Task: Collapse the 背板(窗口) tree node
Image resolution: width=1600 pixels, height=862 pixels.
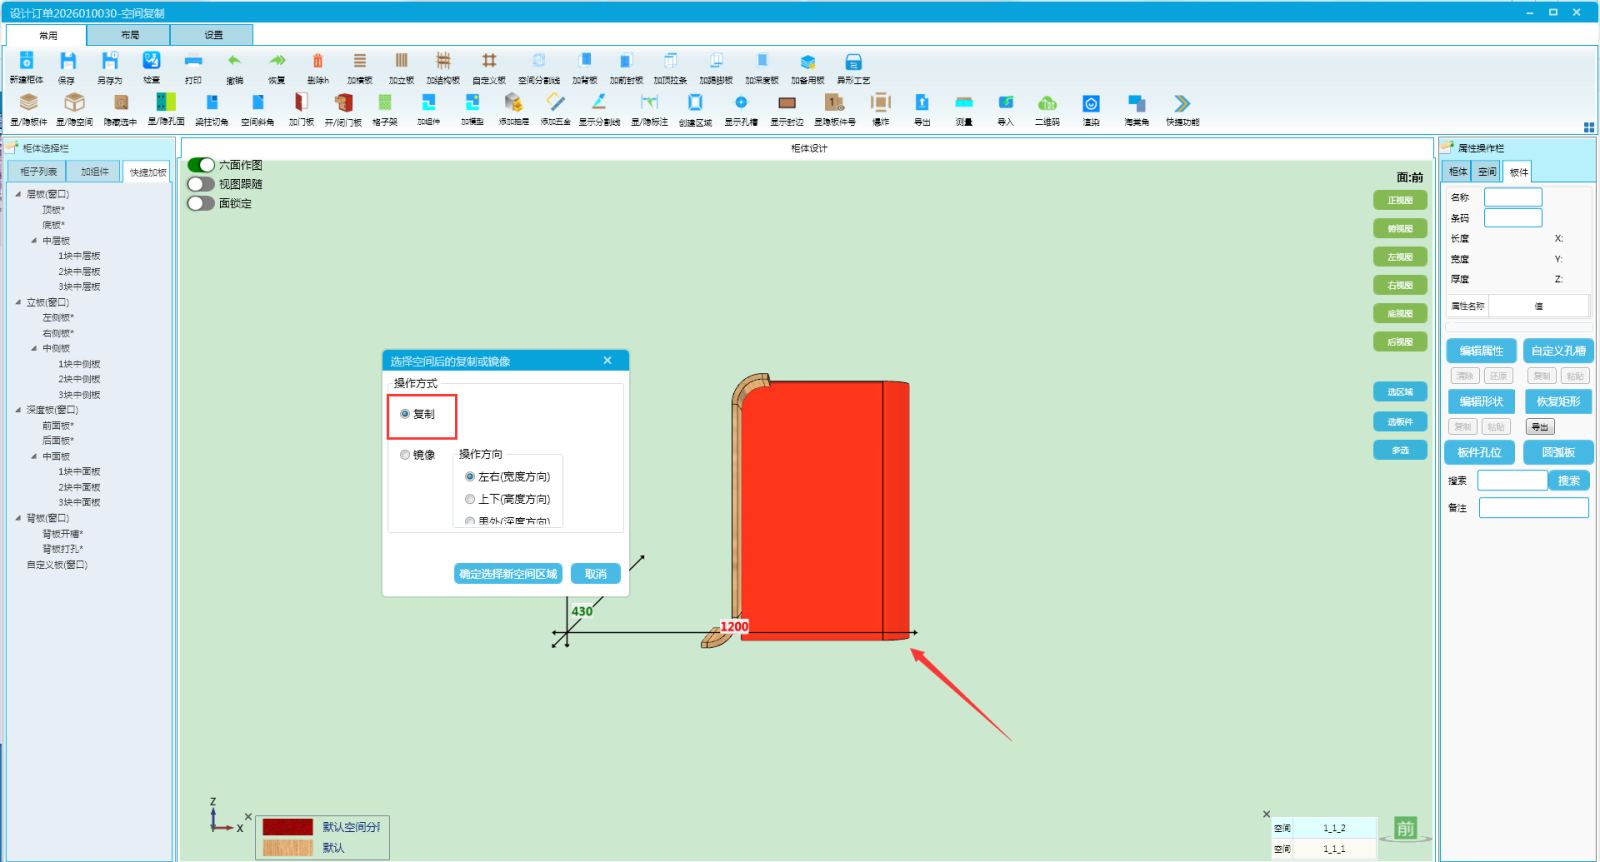Action: coord(18,518)
